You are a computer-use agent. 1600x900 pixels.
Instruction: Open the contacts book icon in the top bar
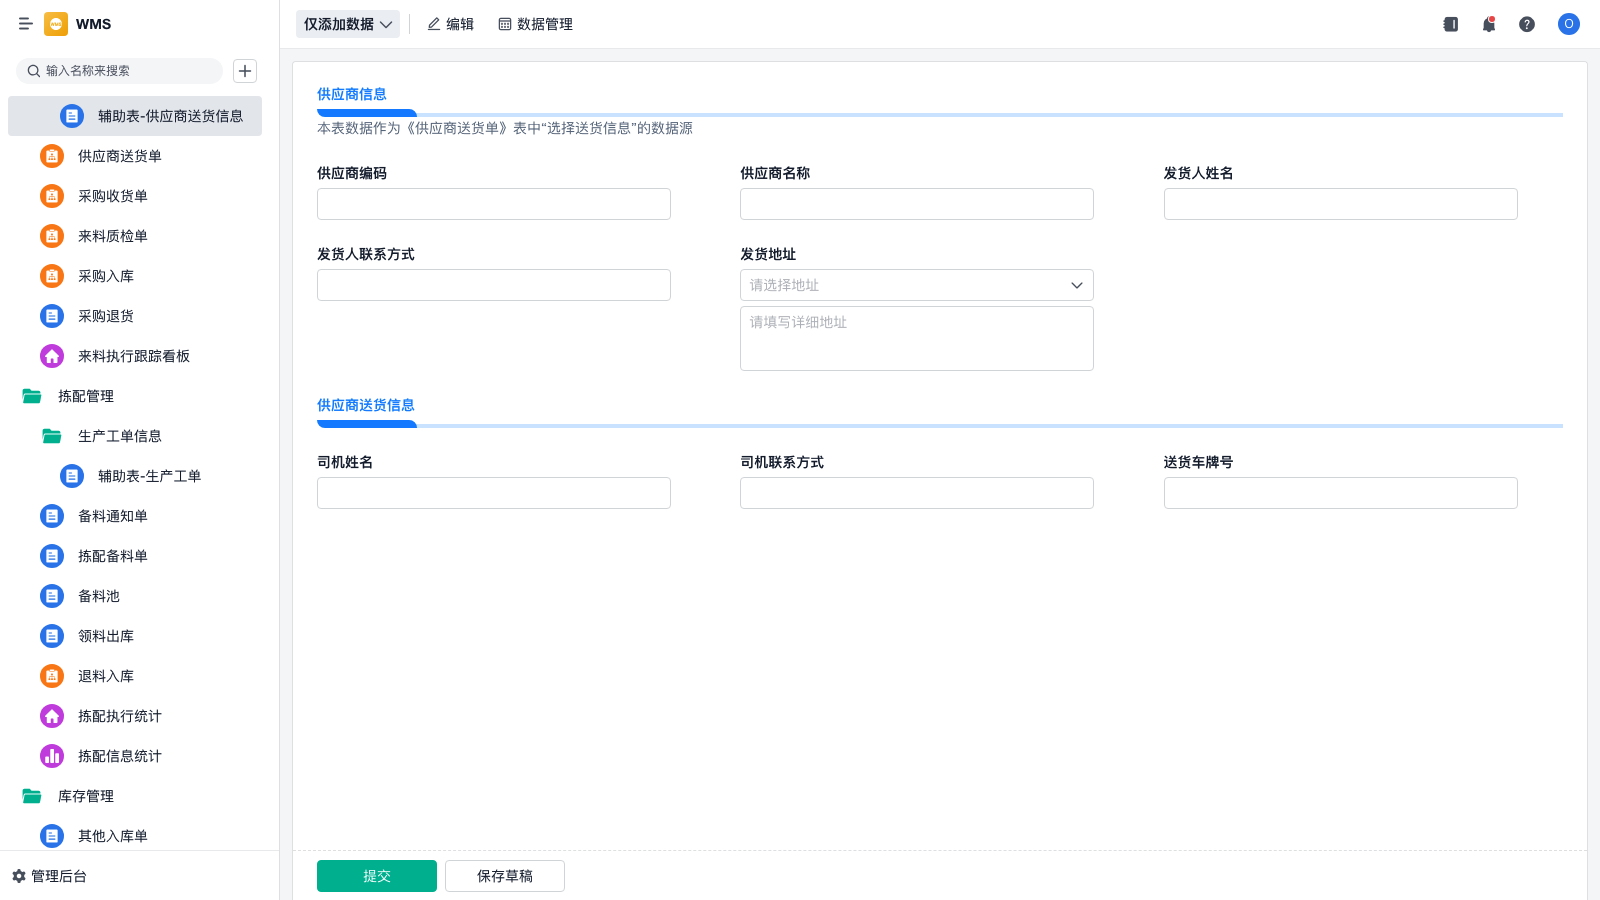tap(1451, 24)
